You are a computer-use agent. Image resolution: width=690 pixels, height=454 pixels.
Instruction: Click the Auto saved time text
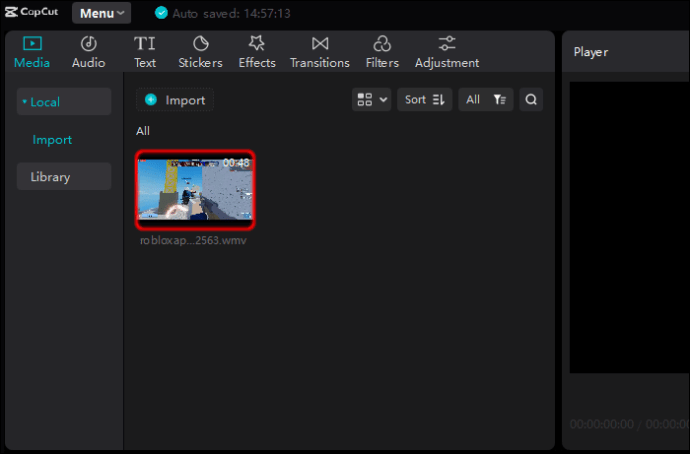231,14
